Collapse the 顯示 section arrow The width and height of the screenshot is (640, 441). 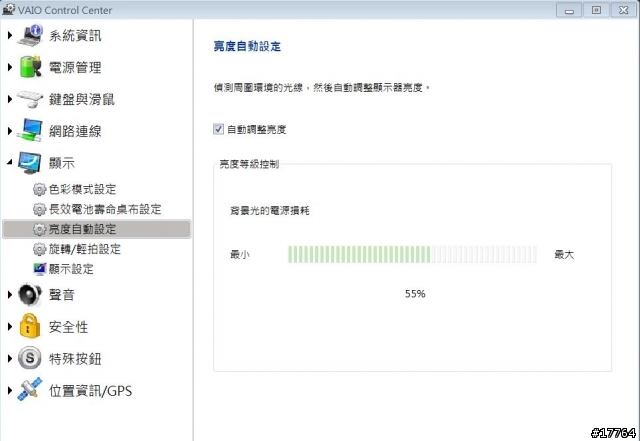(10, 163)
